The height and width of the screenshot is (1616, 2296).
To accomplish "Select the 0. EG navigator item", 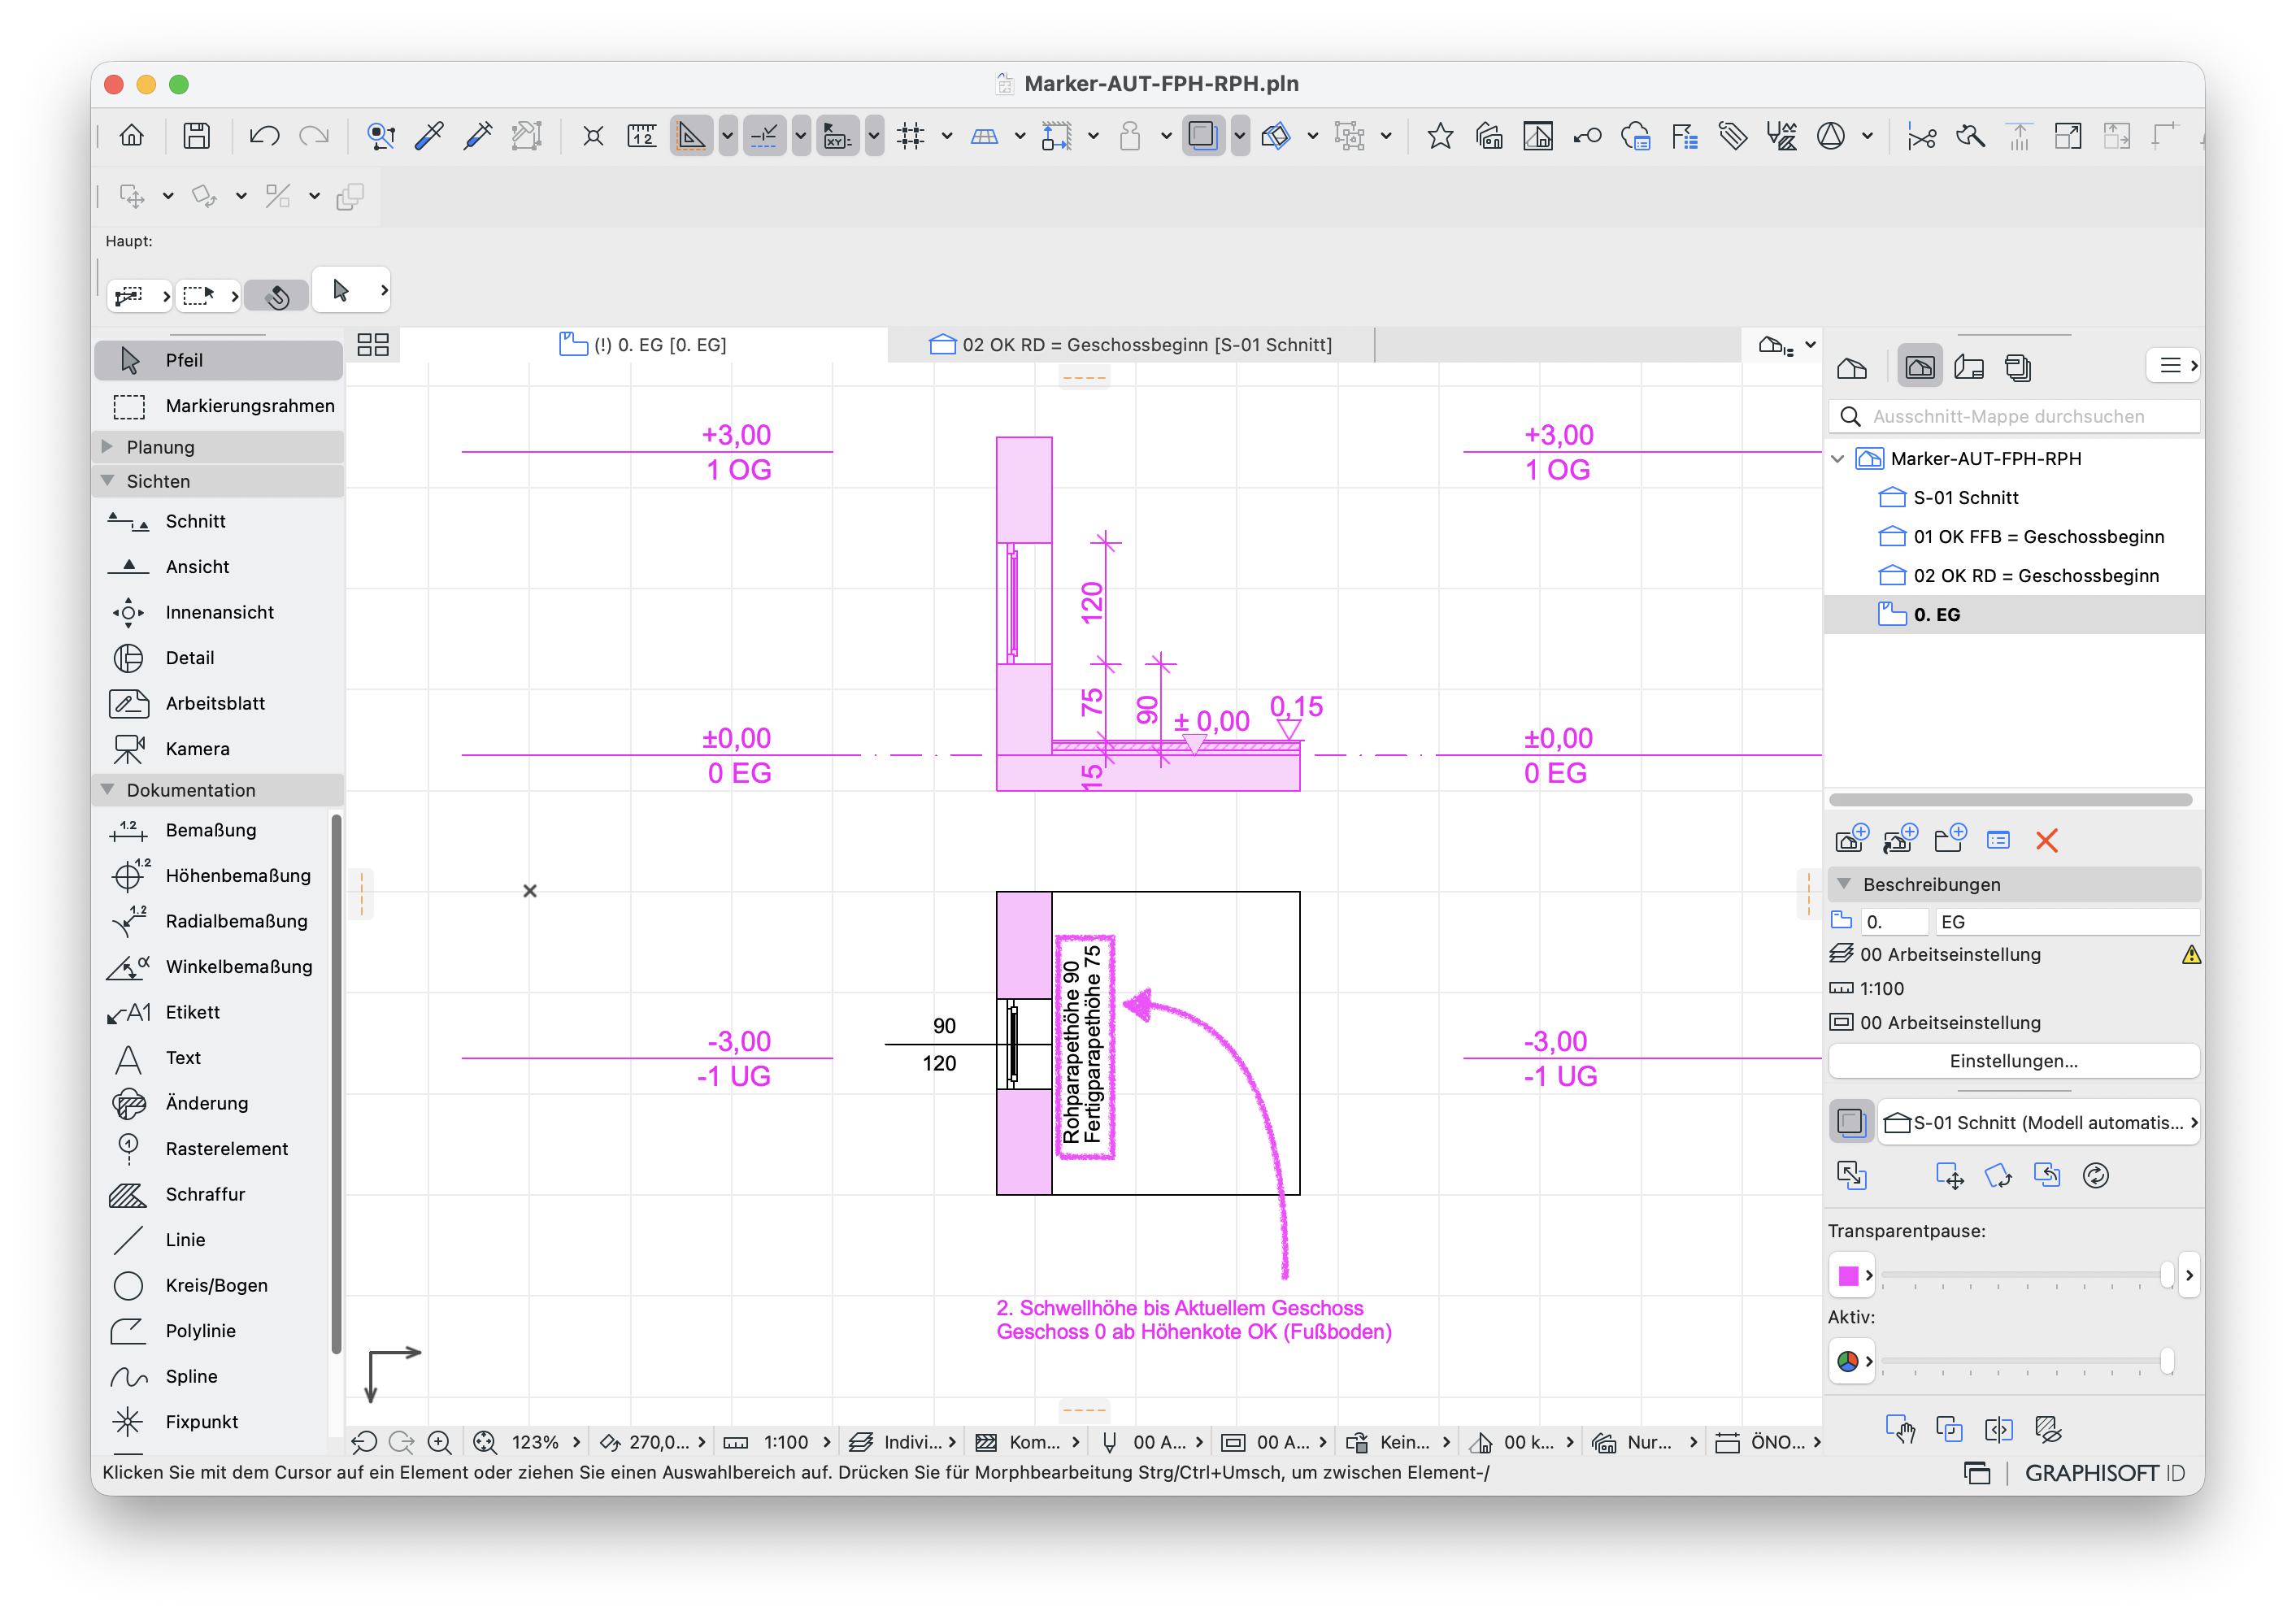I will [x=2014, y=615].
